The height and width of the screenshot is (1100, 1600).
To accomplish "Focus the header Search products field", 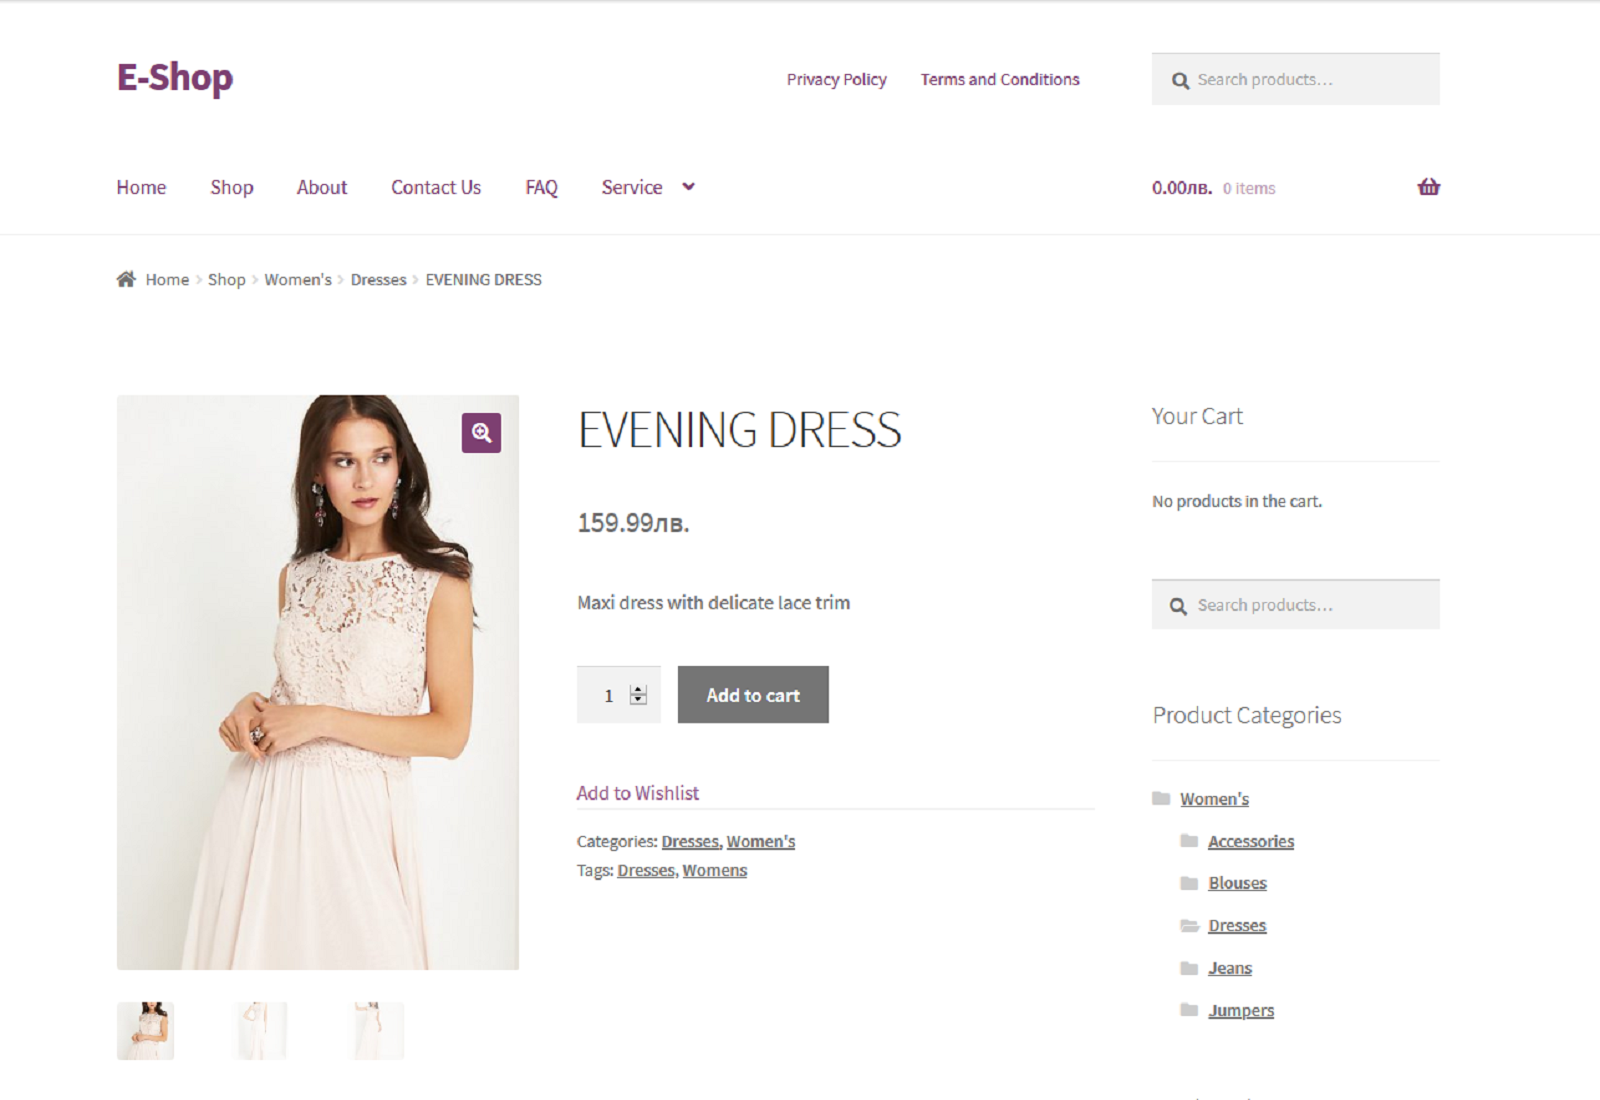I will [x=1310, y=80].
